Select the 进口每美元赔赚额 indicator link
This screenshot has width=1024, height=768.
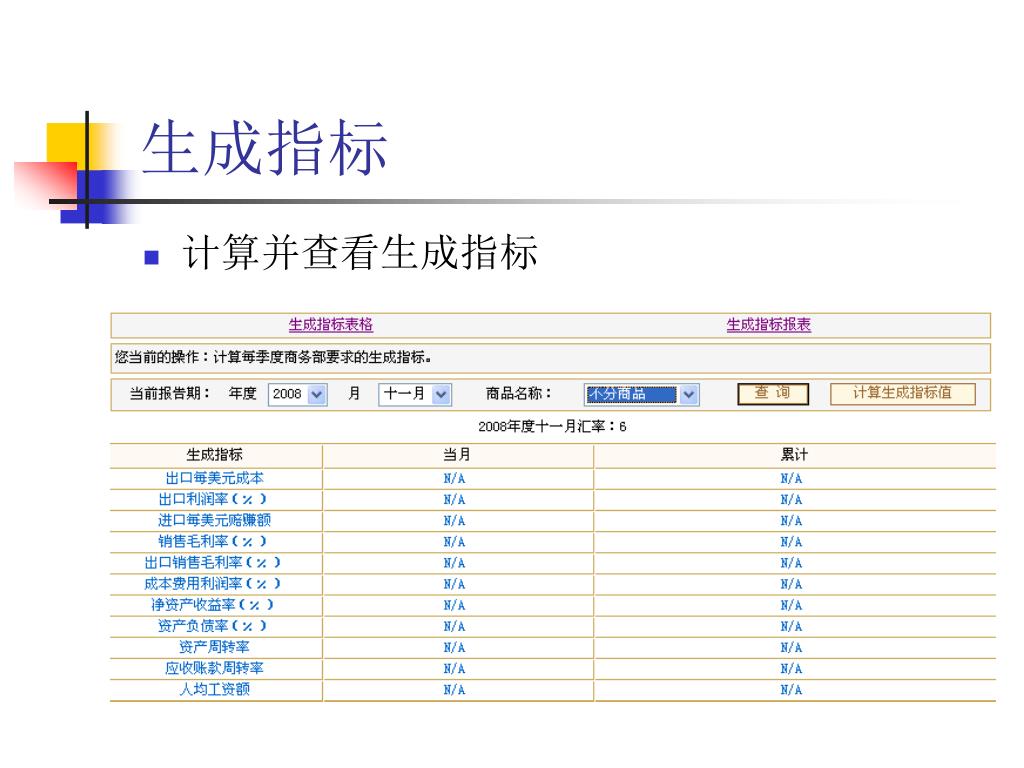tap(214, 520)
